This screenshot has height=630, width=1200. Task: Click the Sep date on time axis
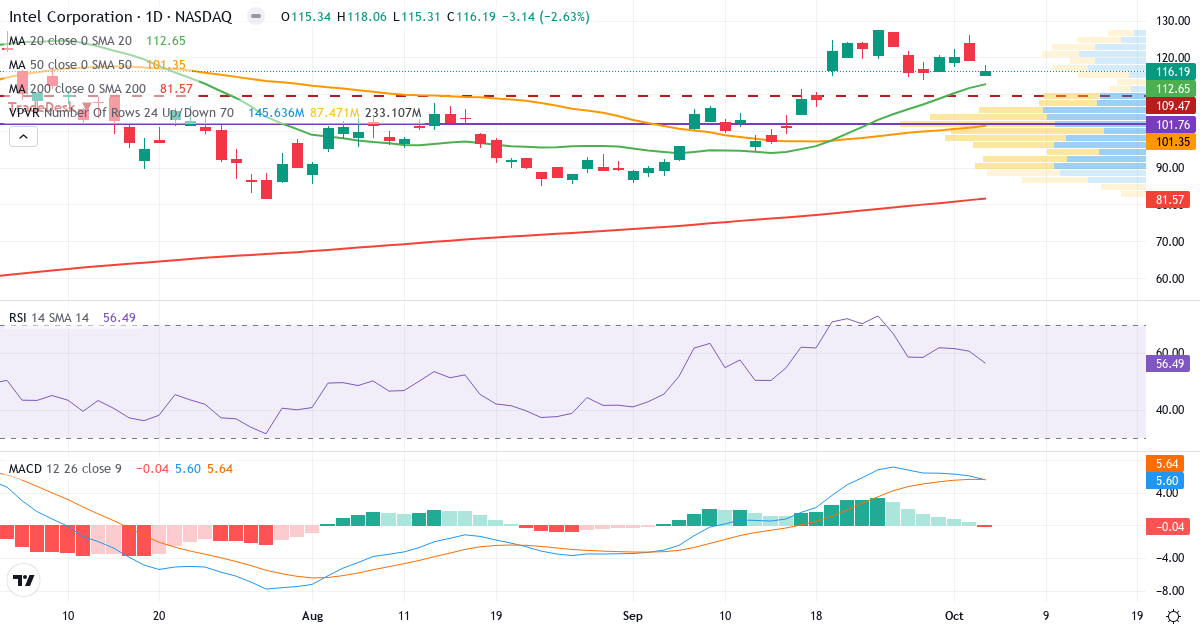click(x=632, y=616)
